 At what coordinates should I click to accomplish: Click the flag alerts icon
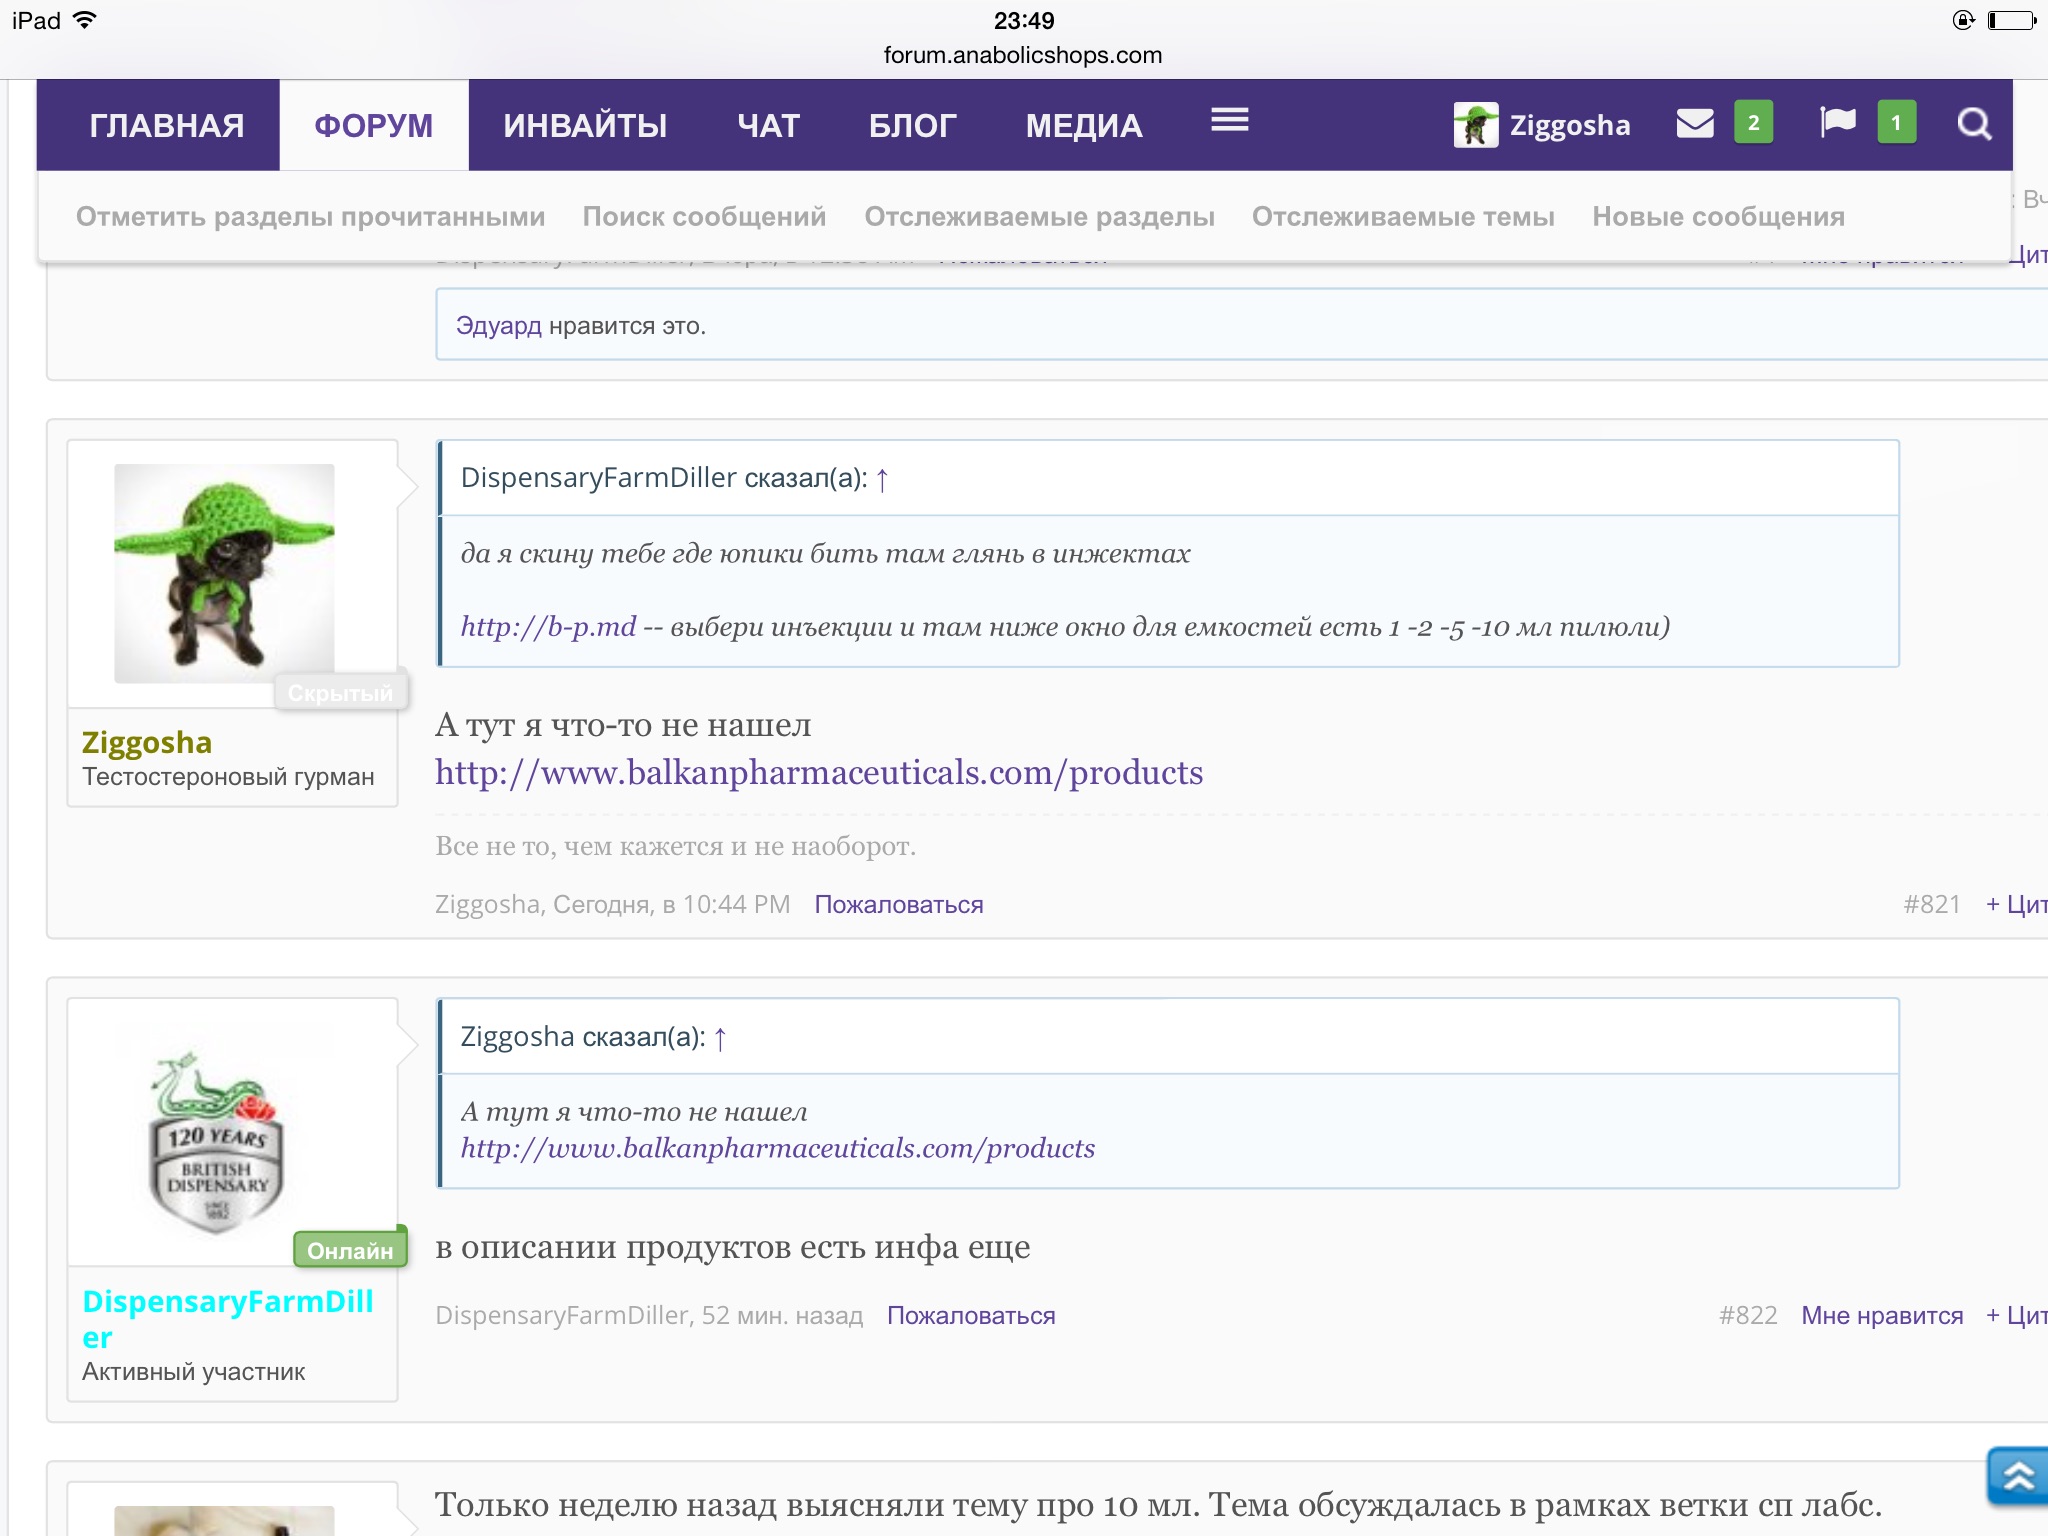1837,124
